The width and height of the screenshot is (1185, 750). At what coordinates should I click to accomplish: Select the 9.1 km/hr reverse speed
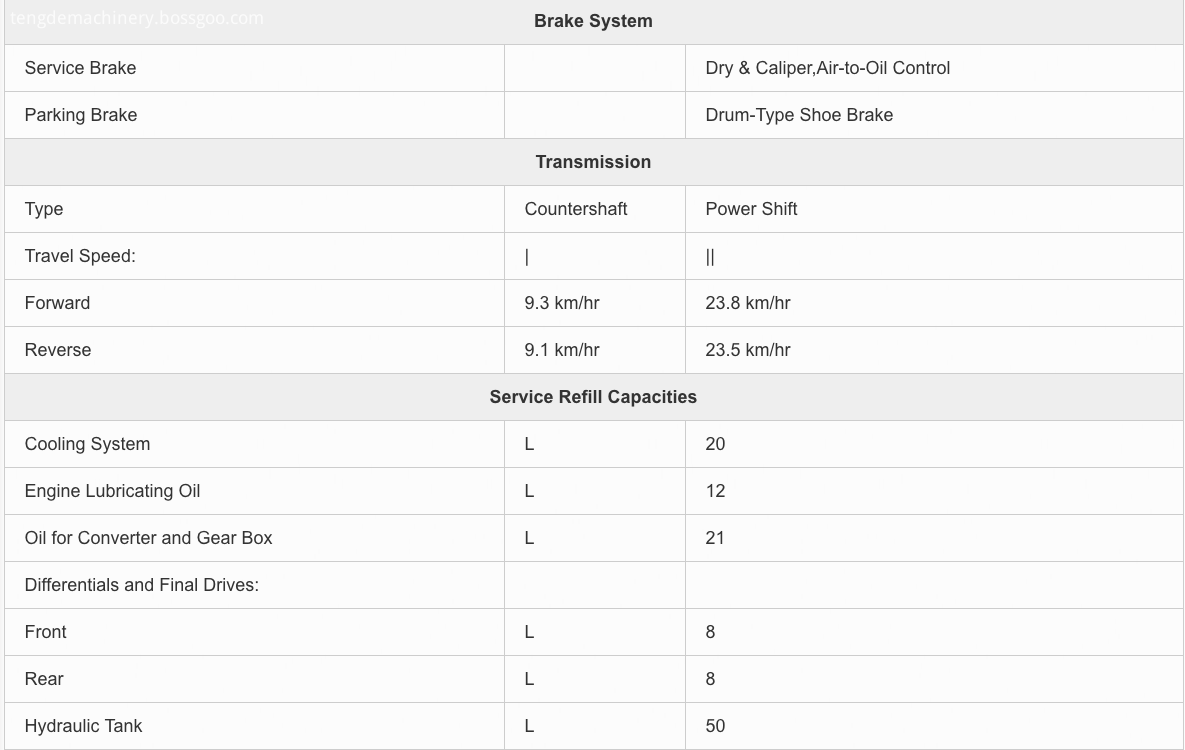[562, 350]
